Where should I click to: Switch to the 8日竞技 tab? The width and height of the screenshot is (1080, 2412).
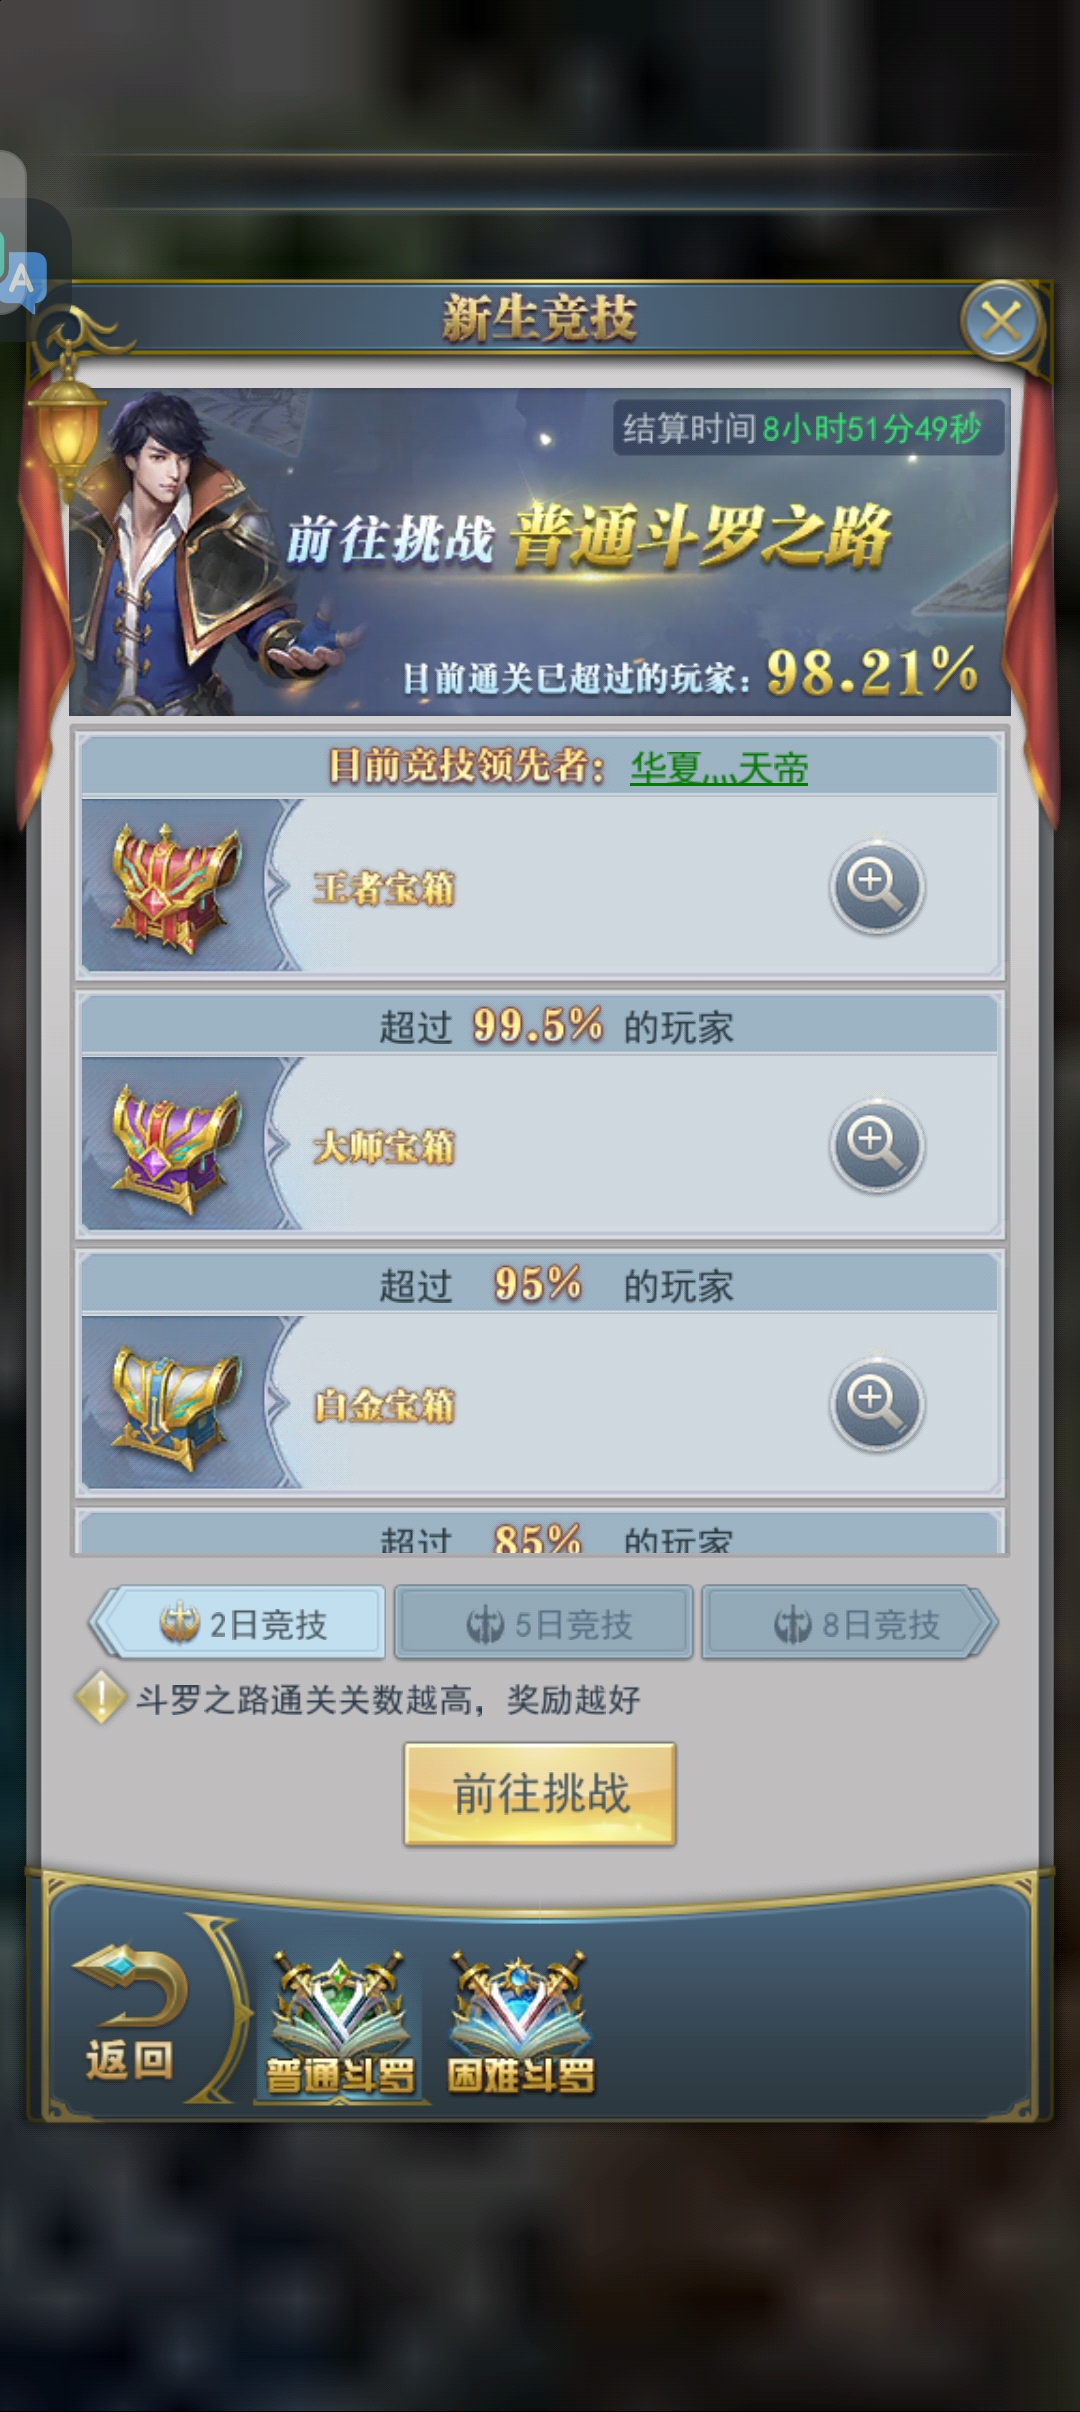[x=850, y=1623]
